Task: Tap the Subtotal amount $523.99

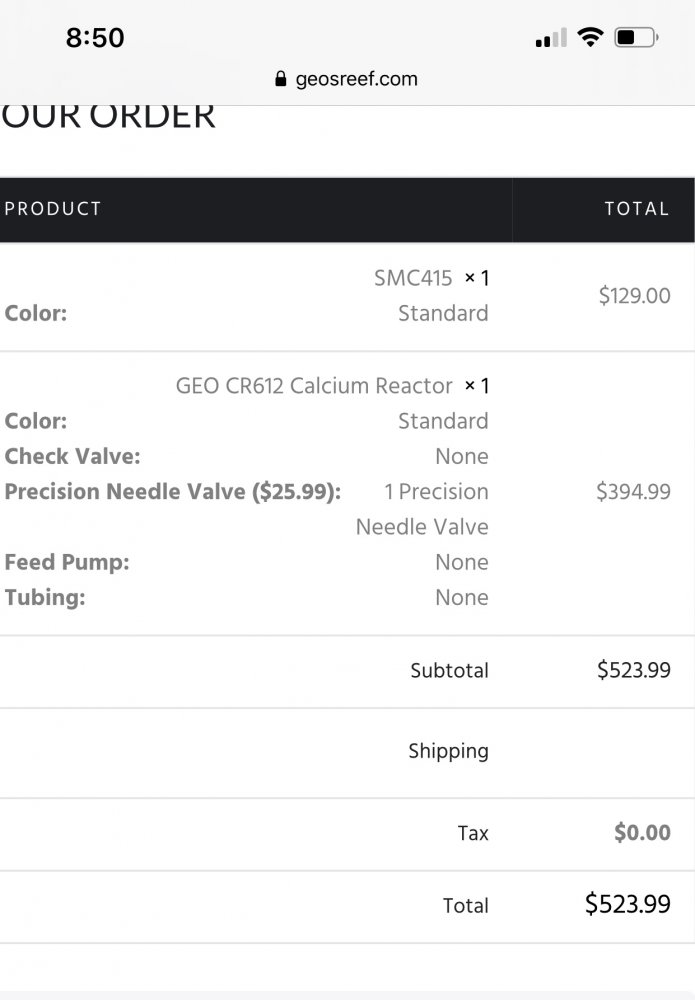Action: [633, 670]
